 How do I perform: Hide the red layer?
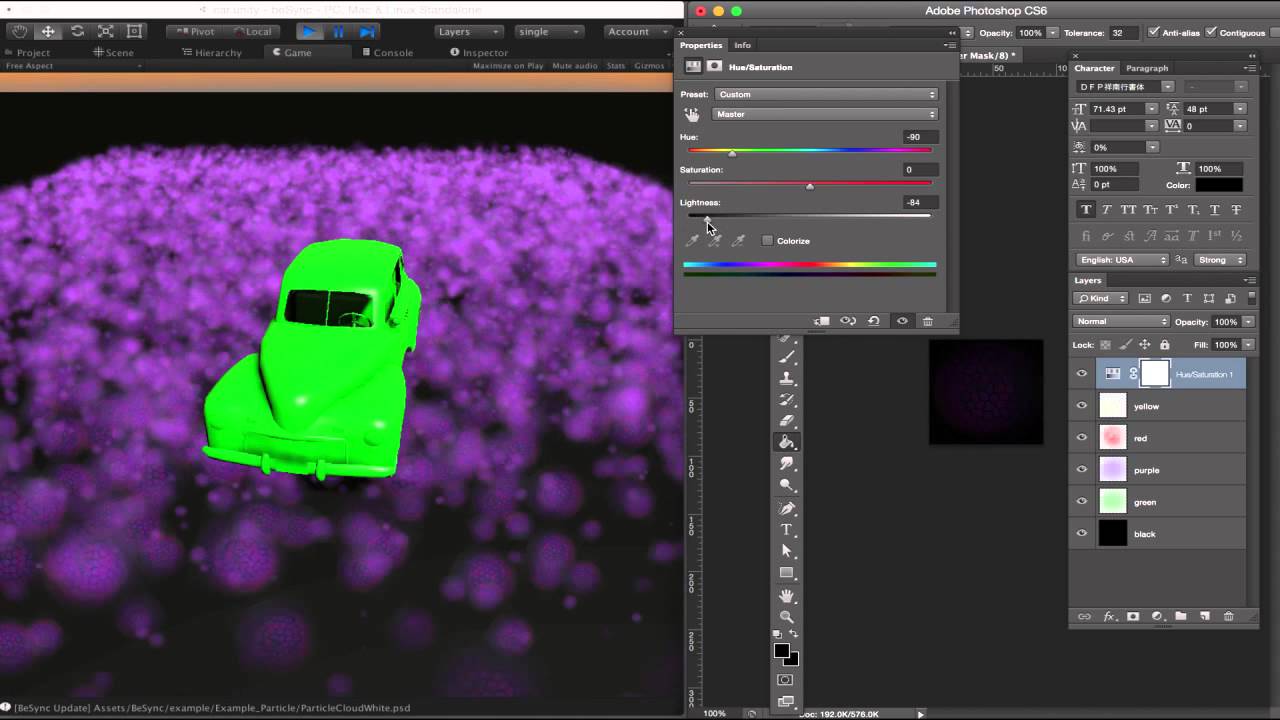tap(1081, 438)
